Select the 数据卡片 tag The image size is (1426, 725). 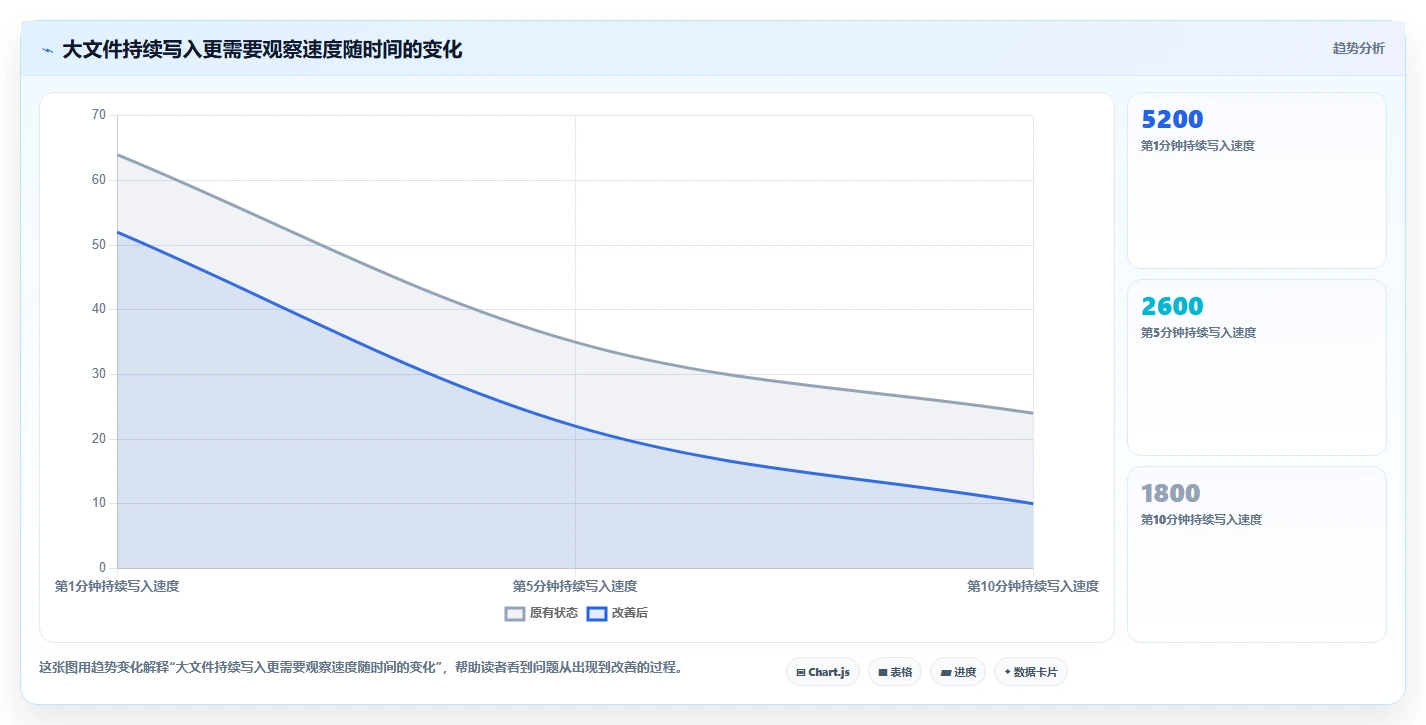[1031, 672]
